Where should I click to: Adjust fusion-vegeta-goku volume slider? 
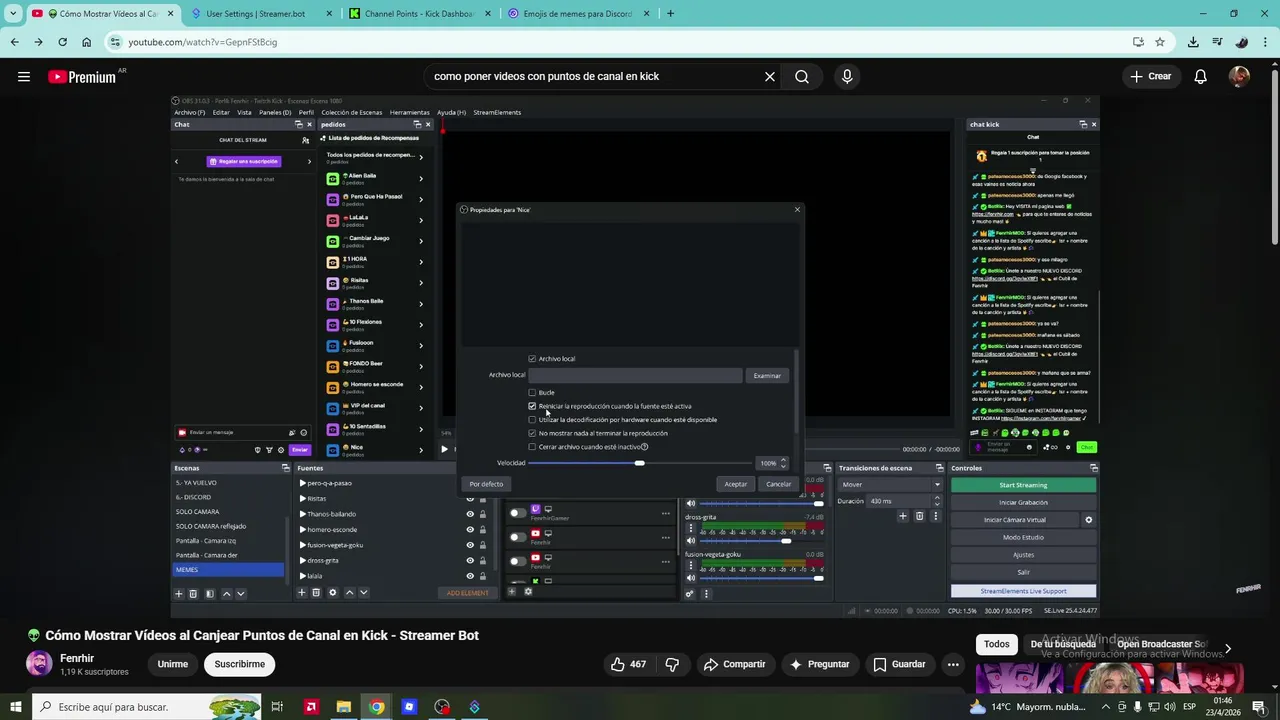coord(762,578)
